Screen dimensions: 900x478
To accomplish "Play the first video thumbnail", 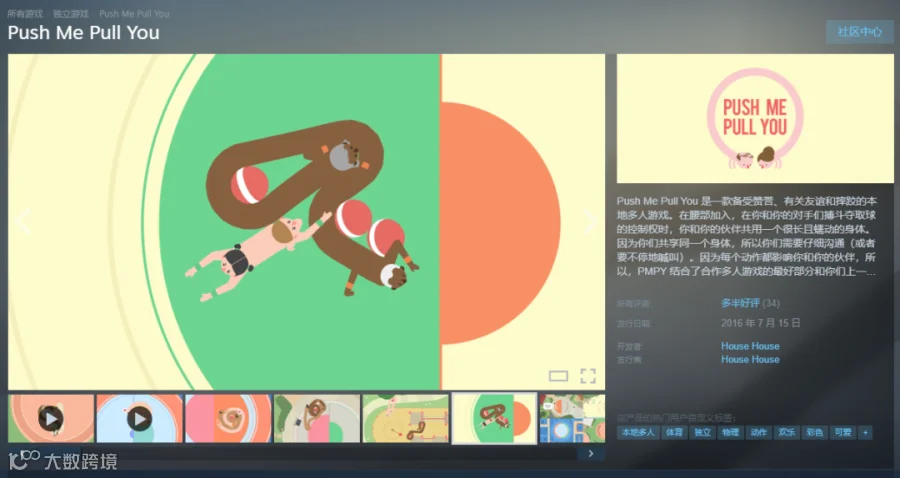I will coord(51,418).
